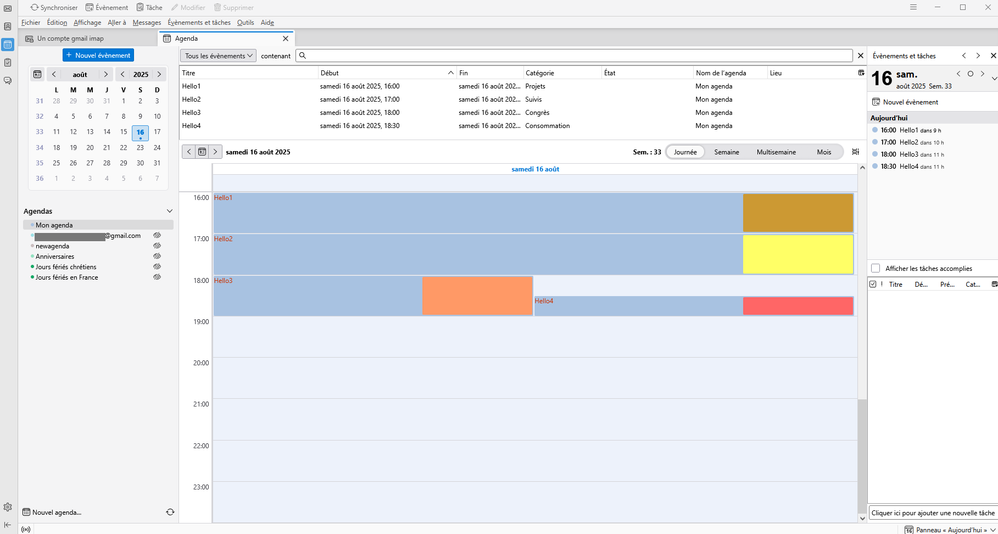Click the refresh icon beside Nouvel agenda

170,512
